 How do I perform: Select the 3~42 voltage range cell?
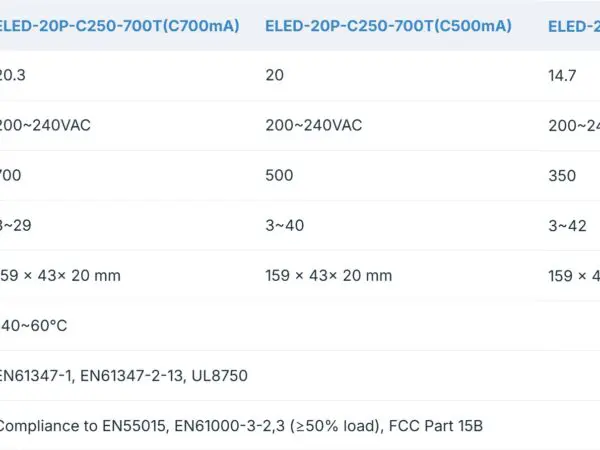point(567,225)
